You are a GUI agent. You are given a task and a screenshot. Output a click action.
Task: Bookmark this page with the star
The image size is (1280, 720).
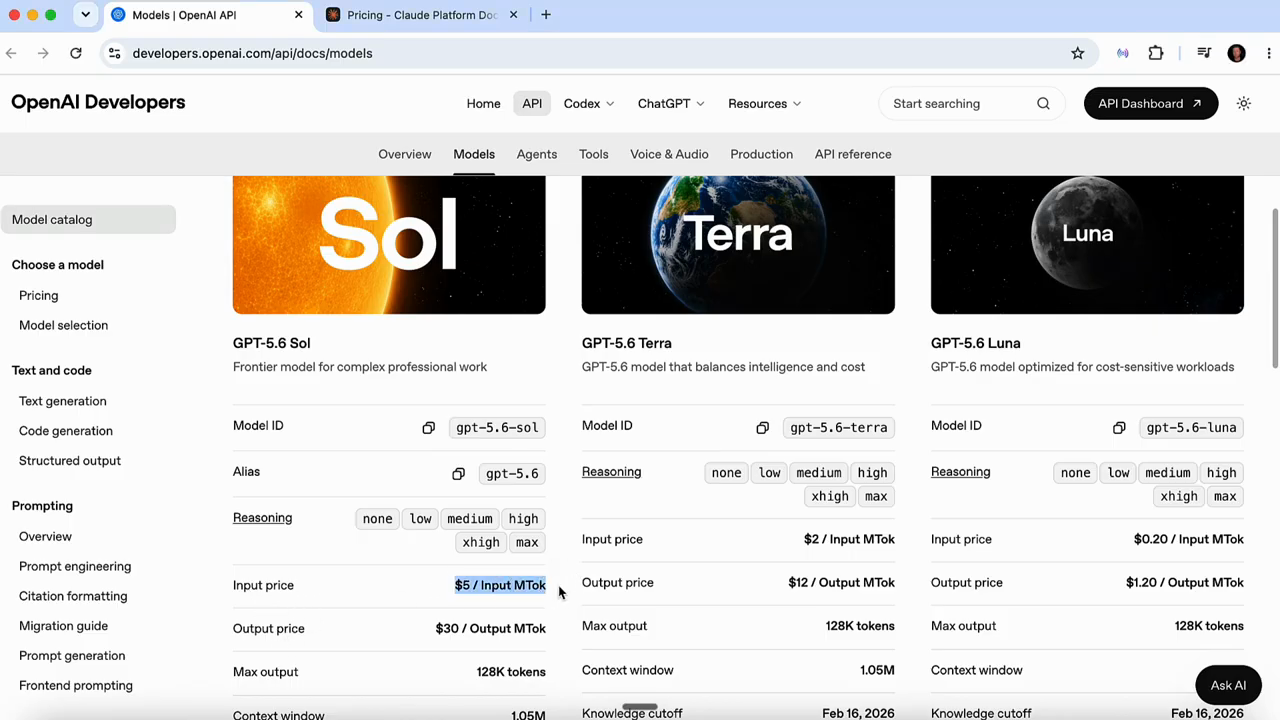(1078, 53)
